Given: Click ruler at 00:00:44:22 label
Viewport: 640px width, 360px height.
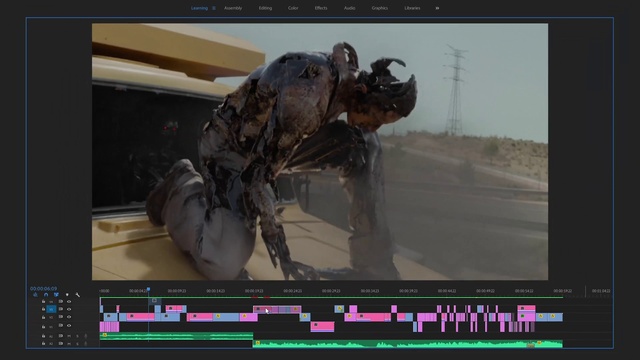Looking at the screenshot, I should tap(447, 291).
